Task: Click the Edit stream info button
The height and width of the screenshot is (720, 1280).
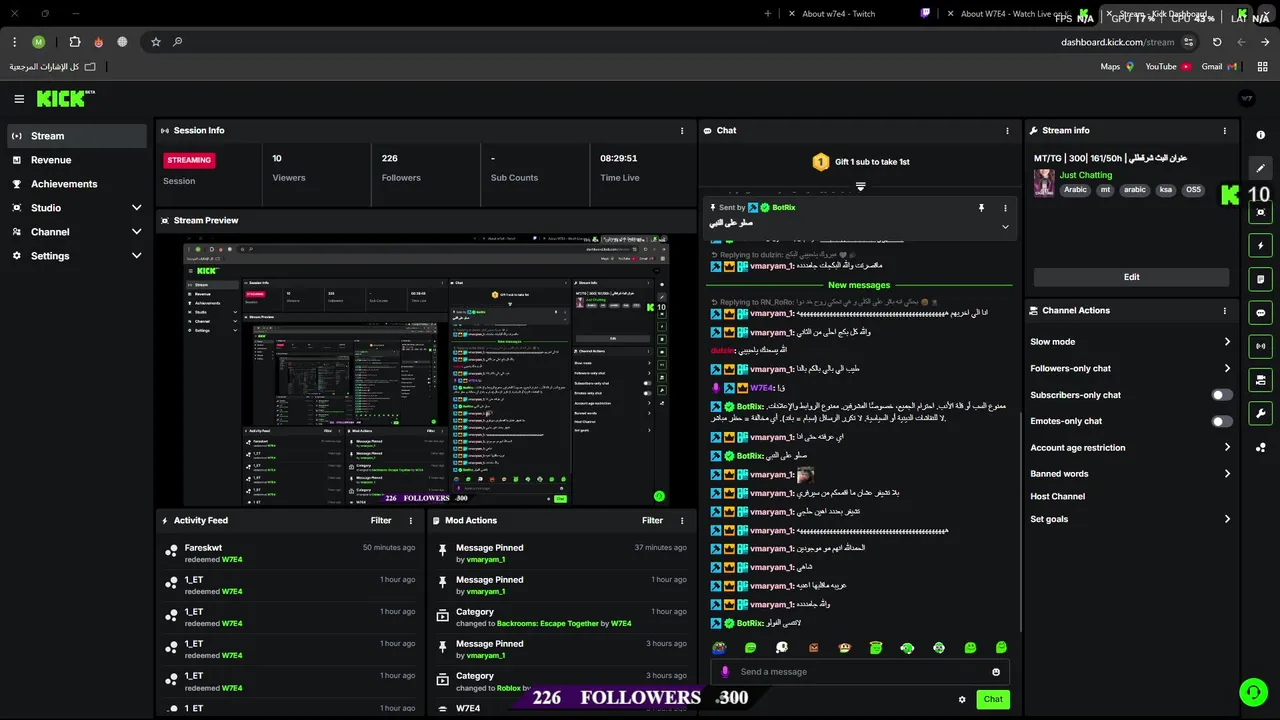Action: pos(1131,277)
